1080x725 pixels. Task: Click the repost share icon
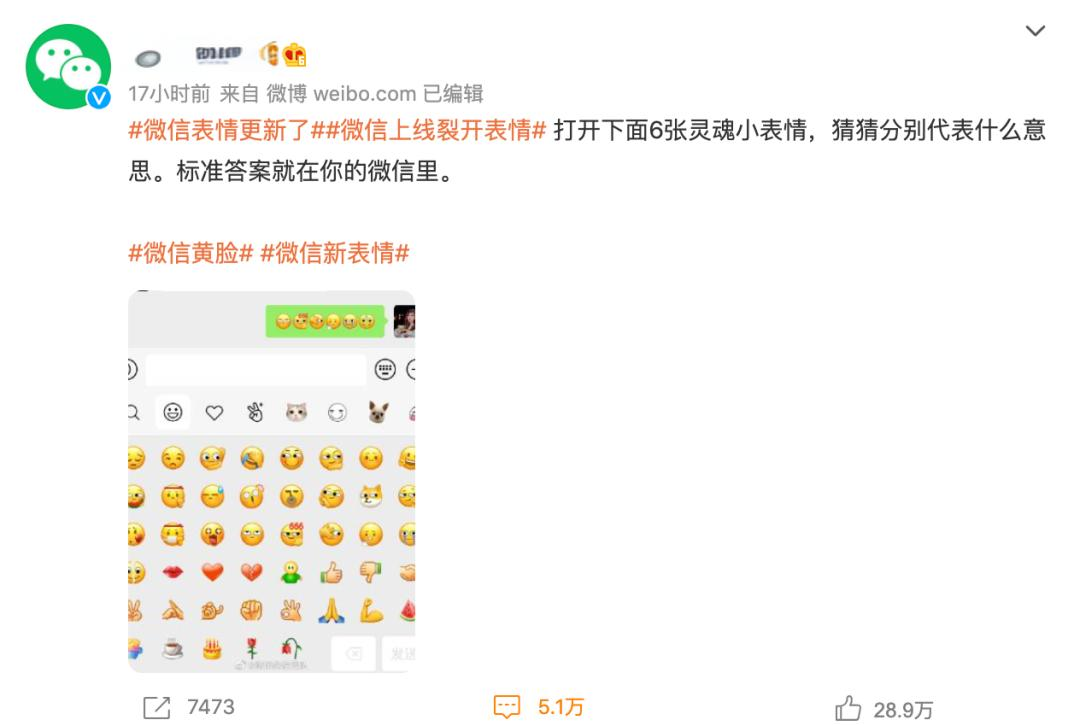[x=156, y=707]
